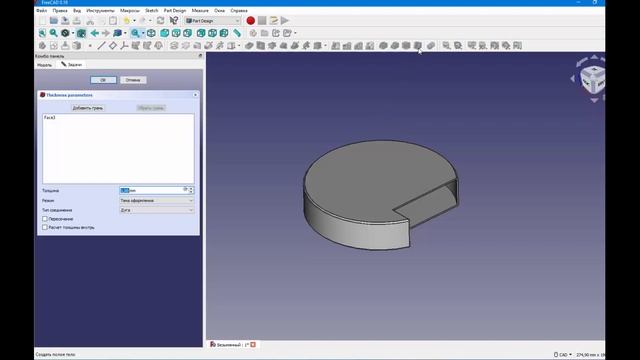This screenshot has width=640, height=360.
Task: Set front view cube icon
Action: click(x=164, y=33)
